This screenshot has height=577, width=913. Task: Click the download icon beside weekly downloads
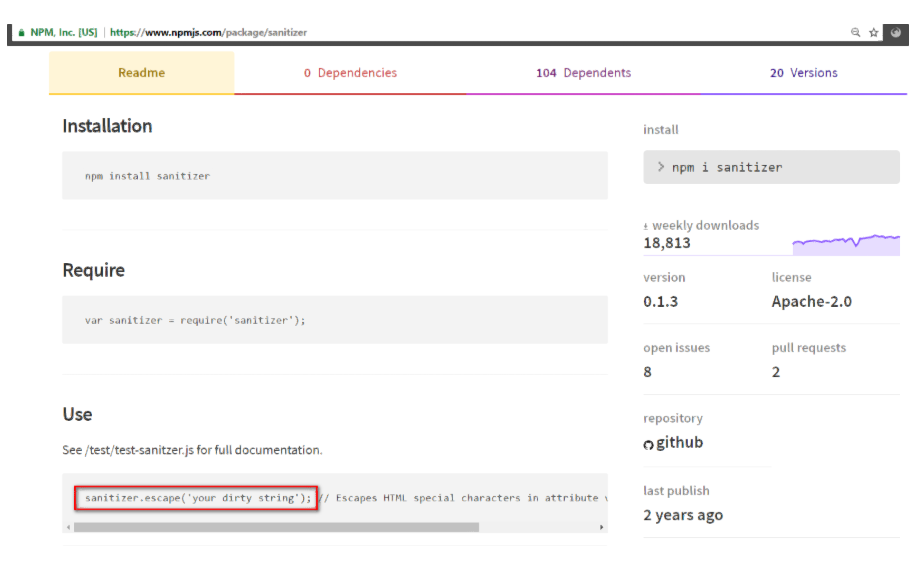646,226
